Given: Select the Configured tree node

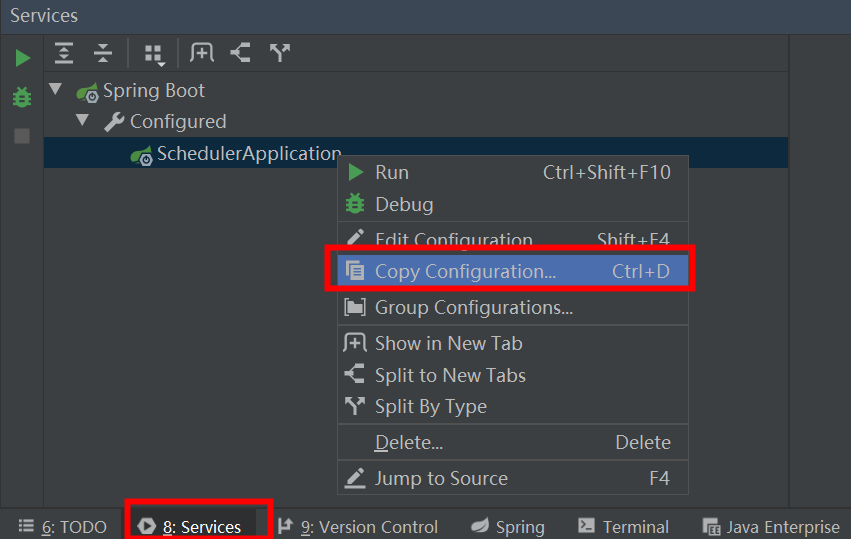Looking at the screenshot, I should pos(178,122).
